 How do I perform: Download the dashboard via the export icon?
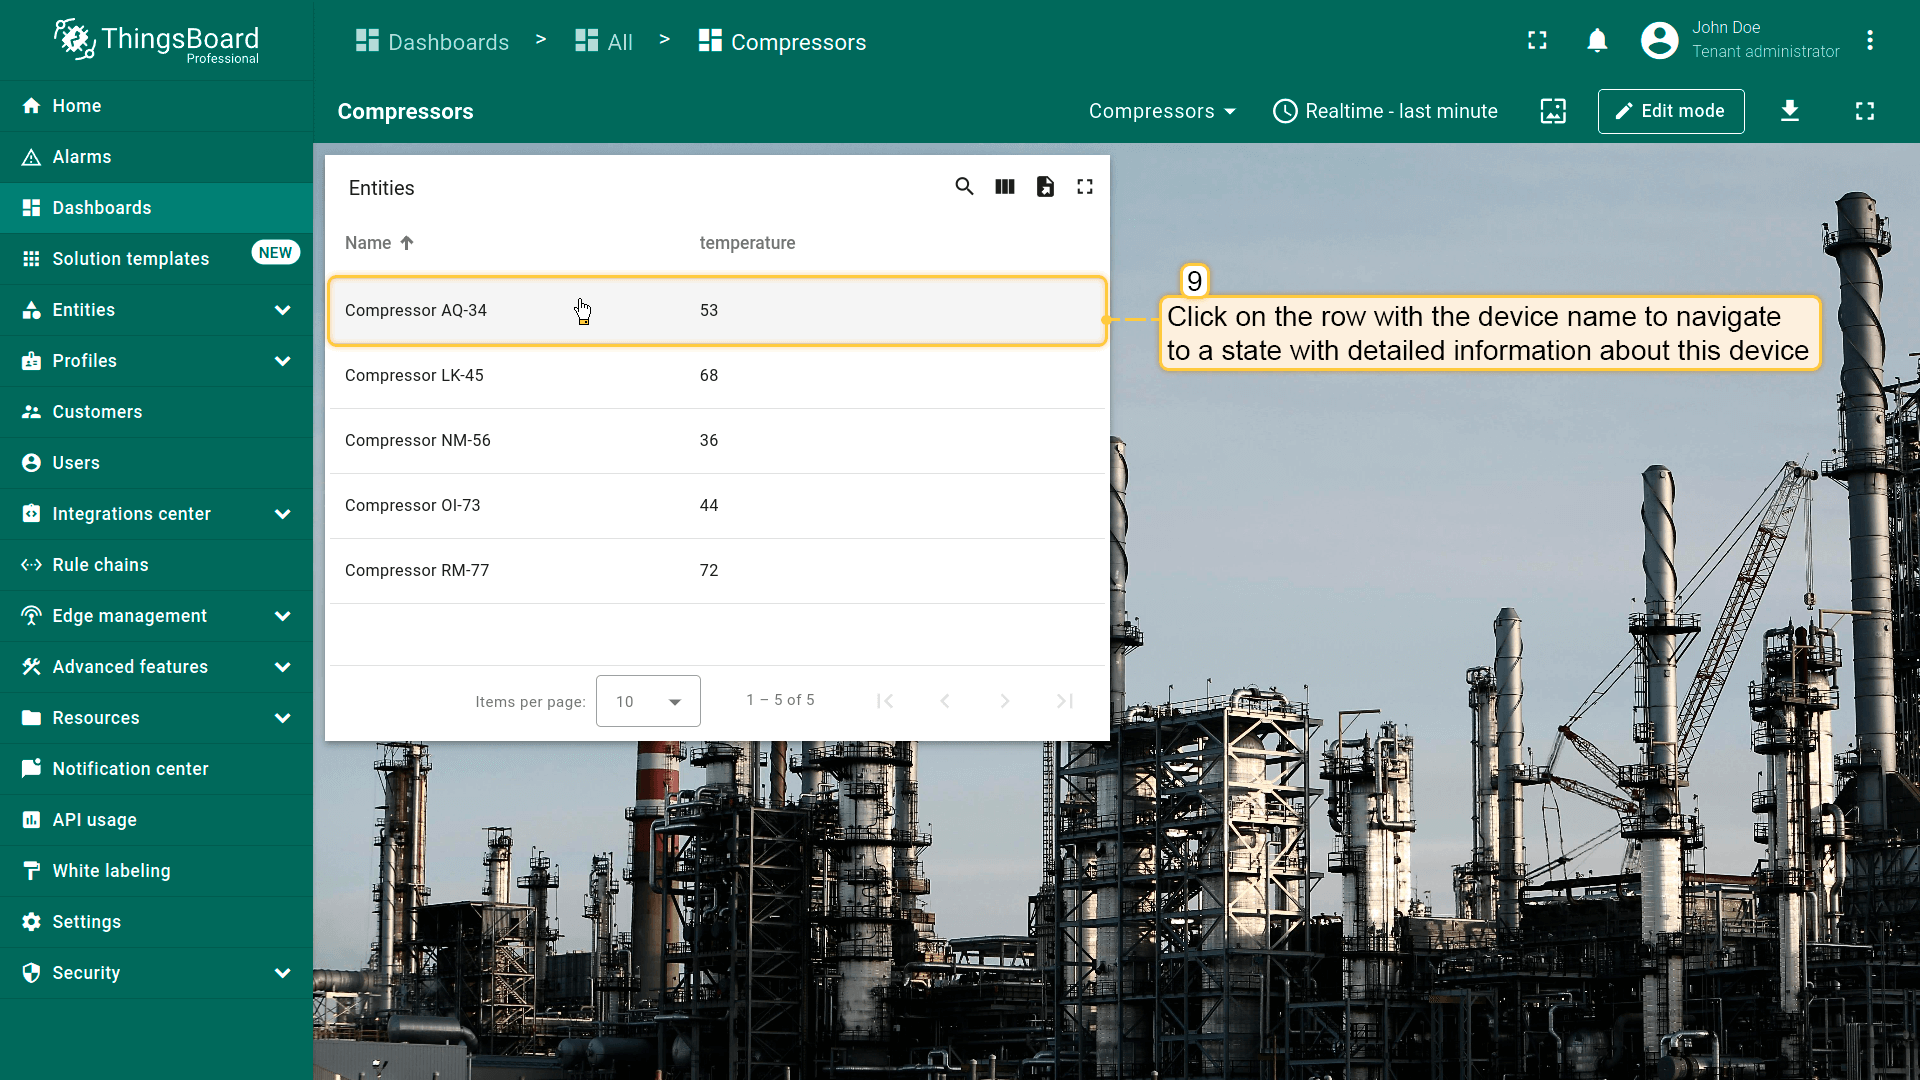(1790, 111)
